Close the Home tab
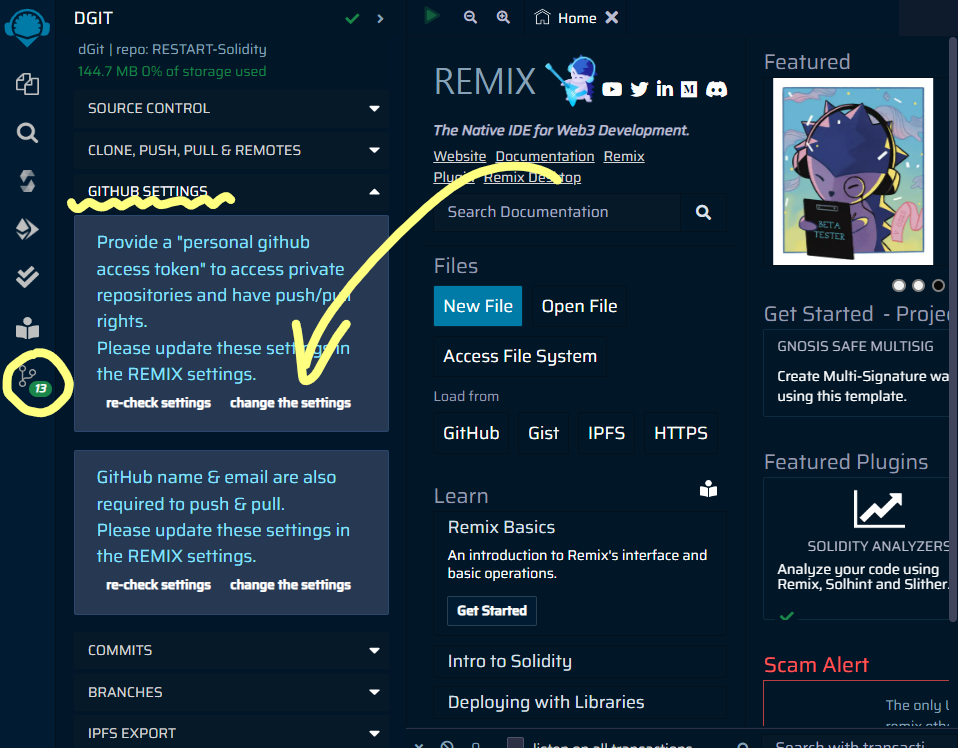The image size is (958, 748). pos(612,18)
